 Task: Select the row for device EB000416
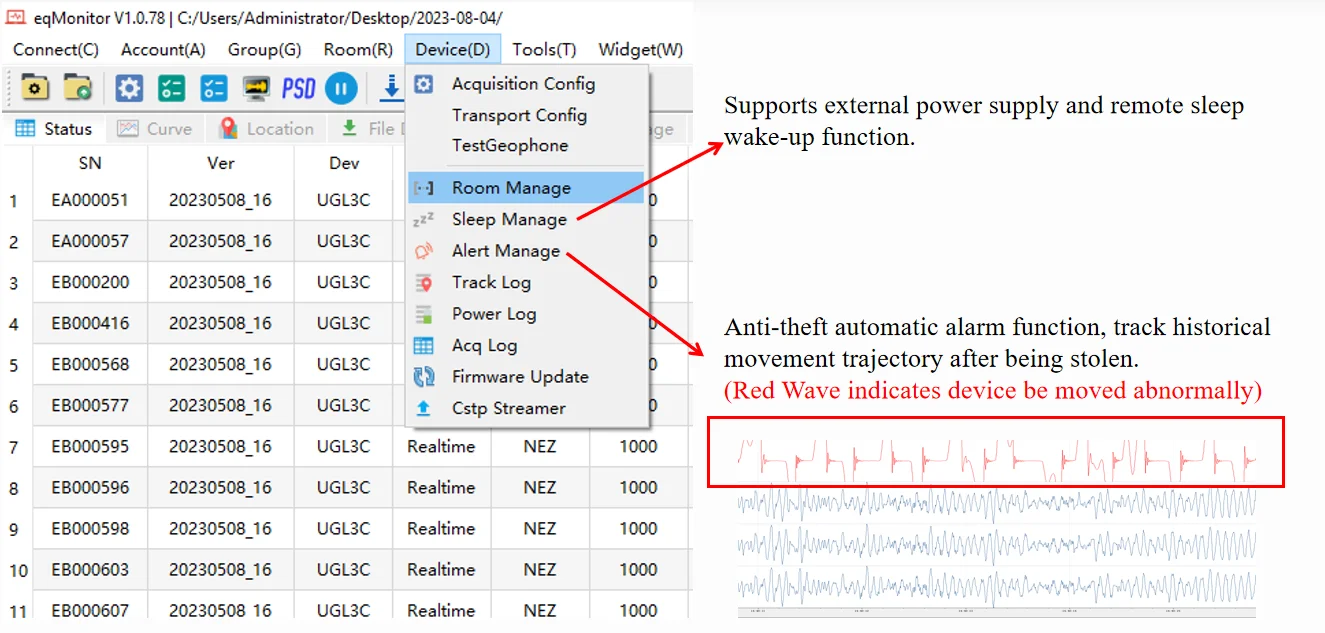tap(91, 323)
